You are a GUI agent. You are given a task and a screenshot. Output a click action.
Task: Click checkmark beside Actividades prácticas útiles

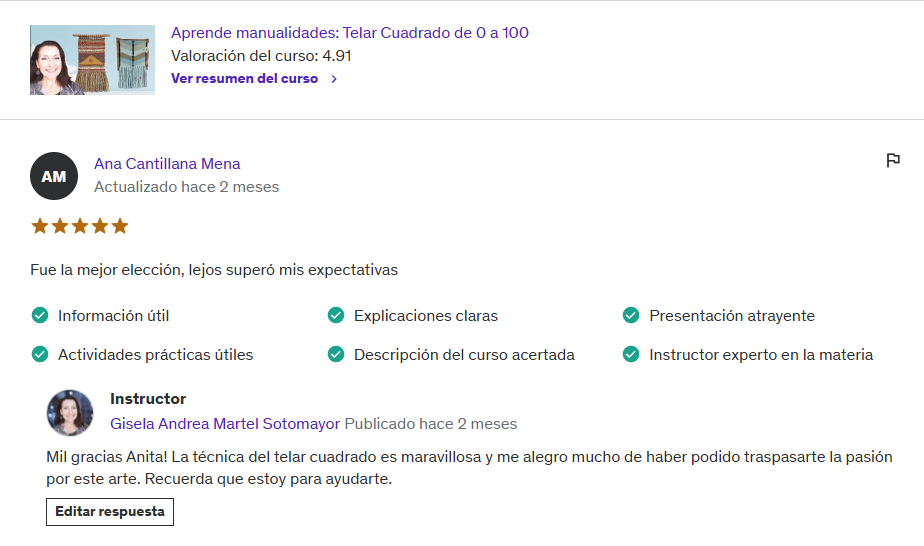[40, 354]
